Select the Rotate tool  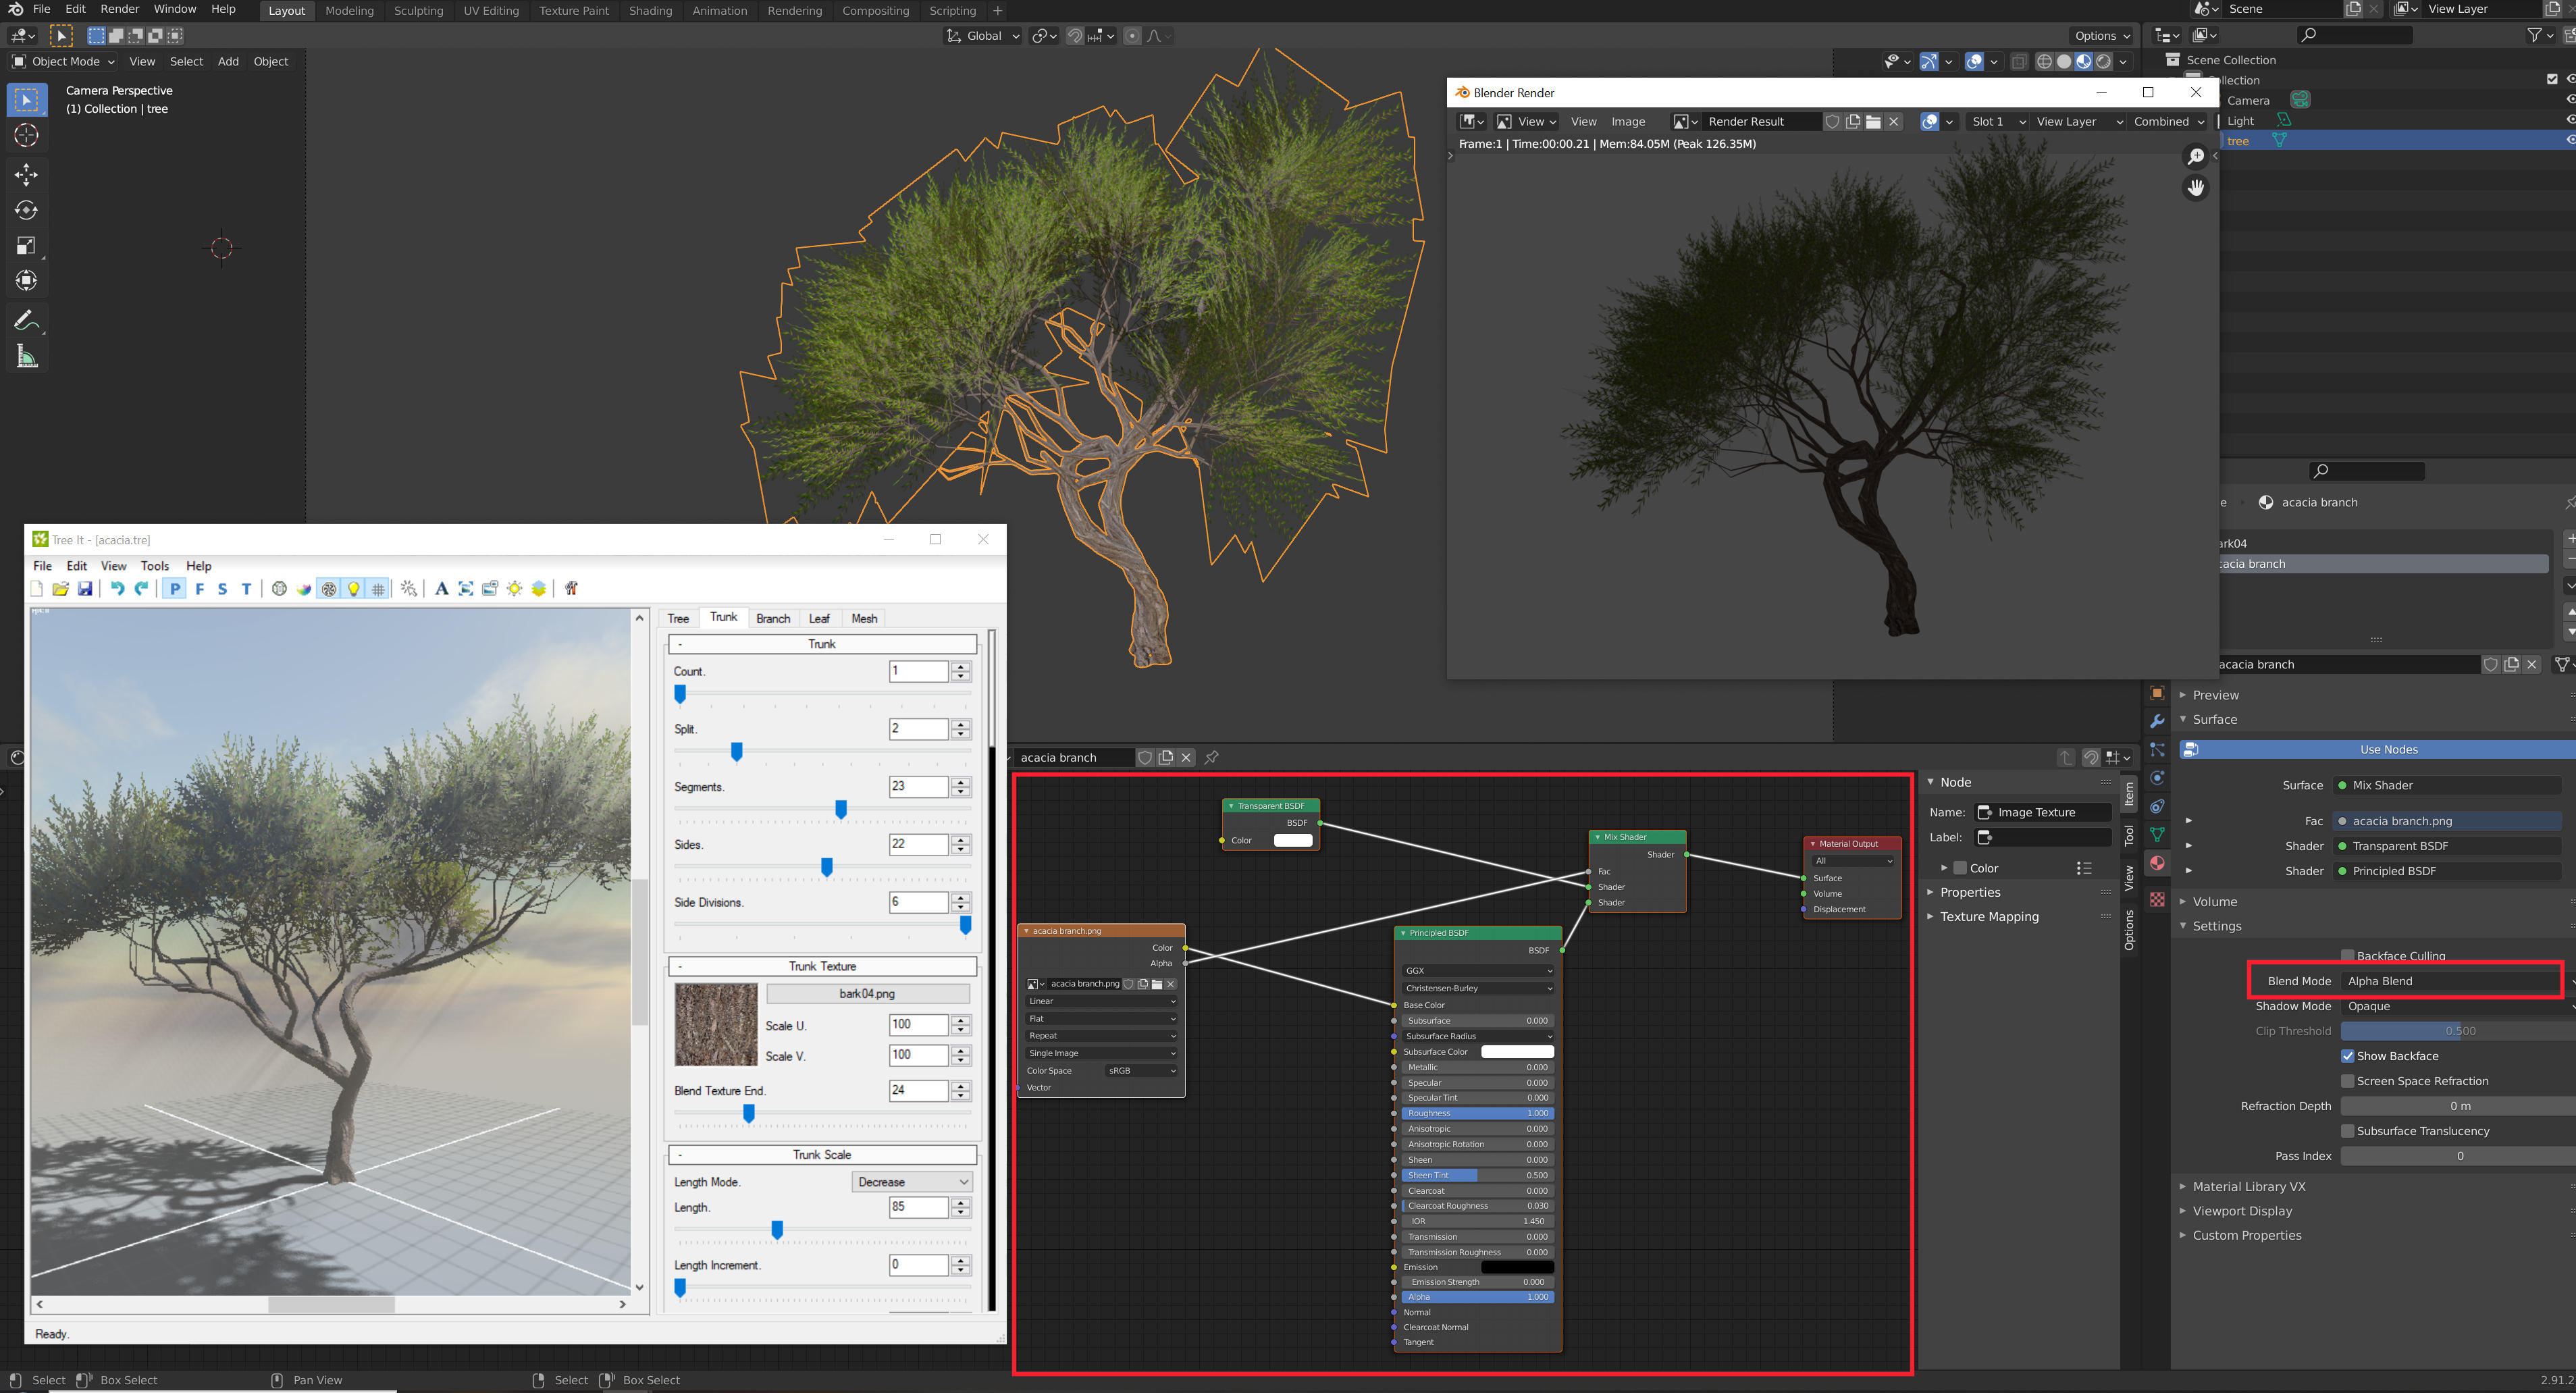27,210
